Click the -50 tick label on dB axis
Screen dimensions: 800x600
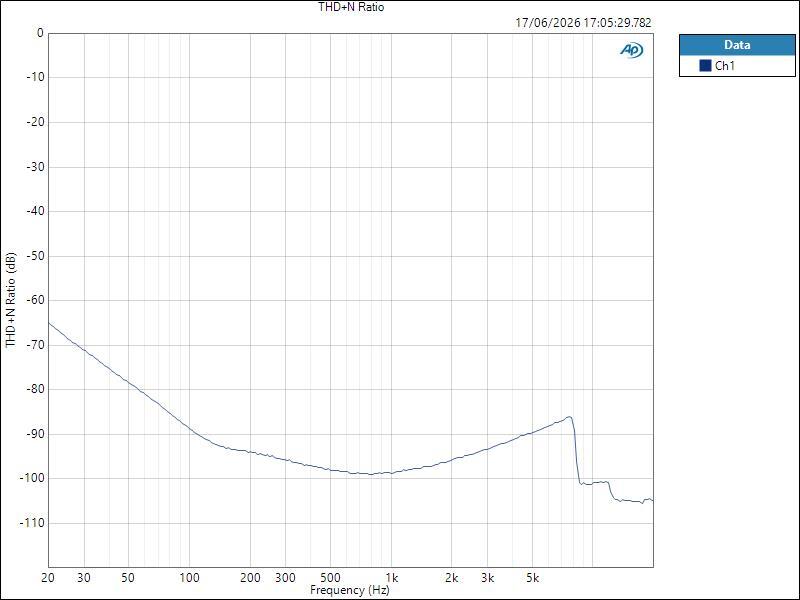[x=34, y=256]
